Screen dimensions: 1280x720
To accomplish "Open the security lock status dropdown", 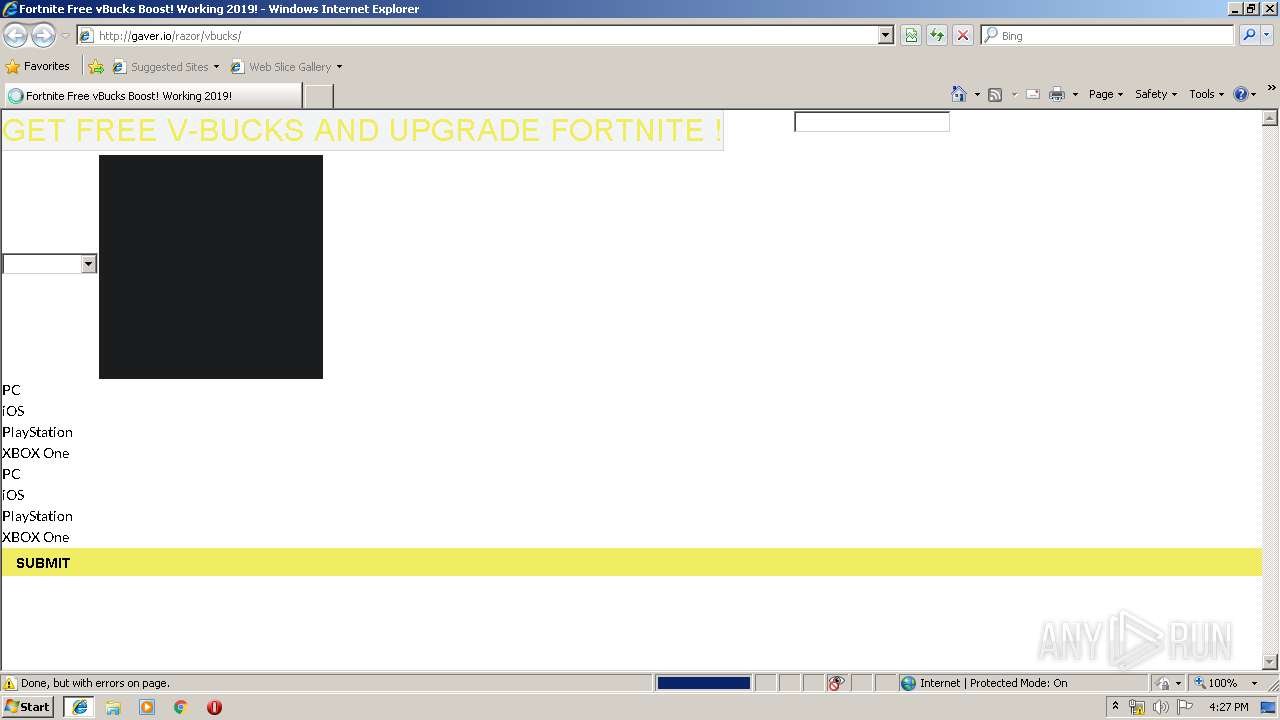I will coord(1168,683).
